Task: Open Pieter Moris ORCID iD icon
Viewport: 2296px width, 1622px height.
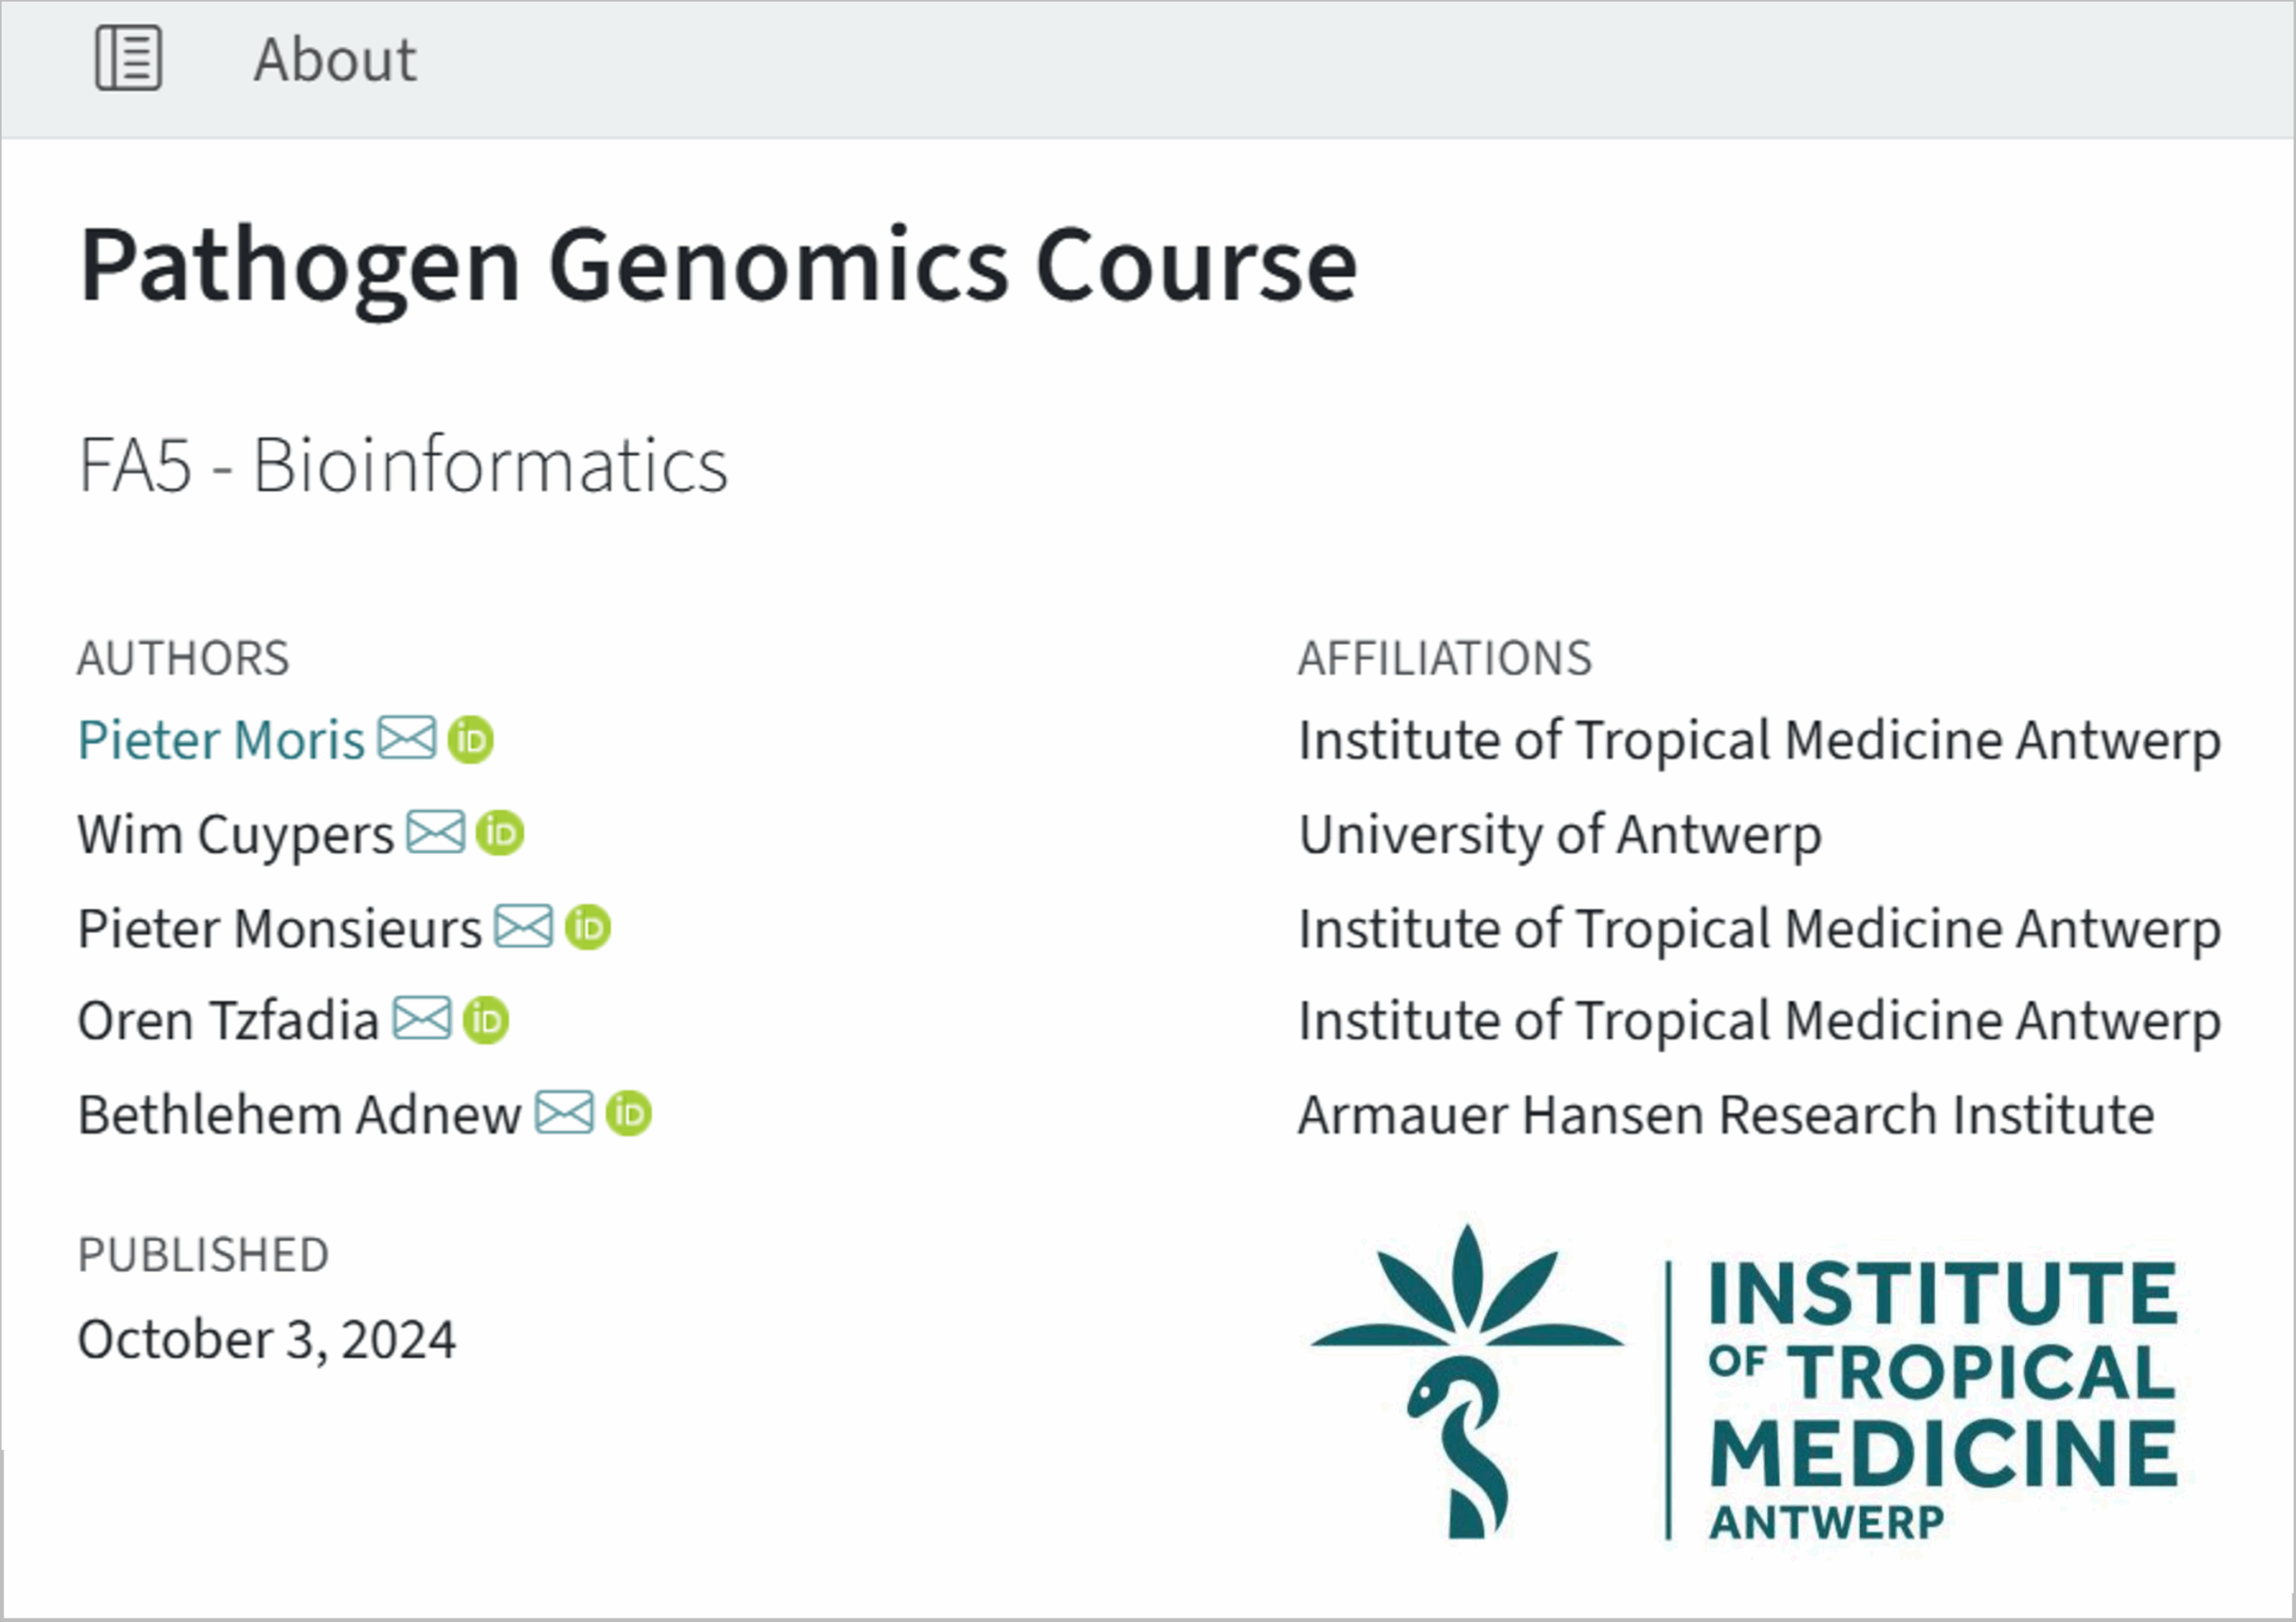Action: pos(471,740)
